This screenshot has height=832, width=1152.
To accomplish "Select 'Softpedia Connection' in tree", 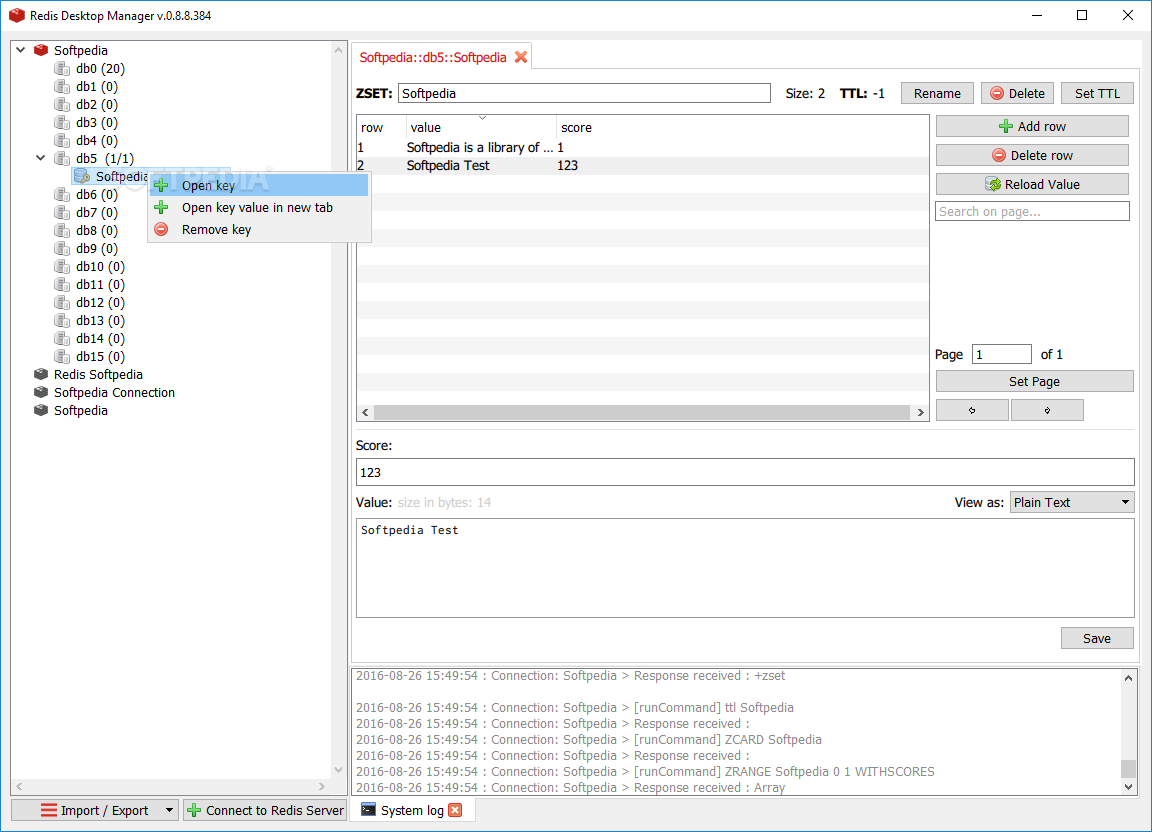I will click(114, 392).
